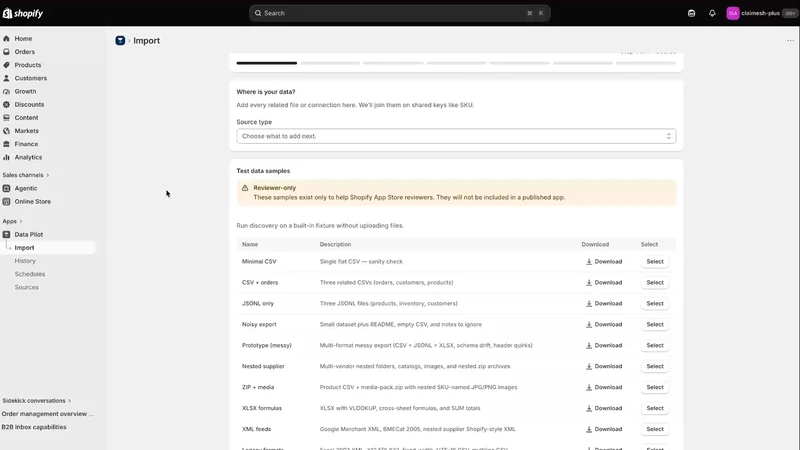The width and height of the screenshot is (800, 450).
Task: Expand Sales channels section
Action: tap(26, 175)
